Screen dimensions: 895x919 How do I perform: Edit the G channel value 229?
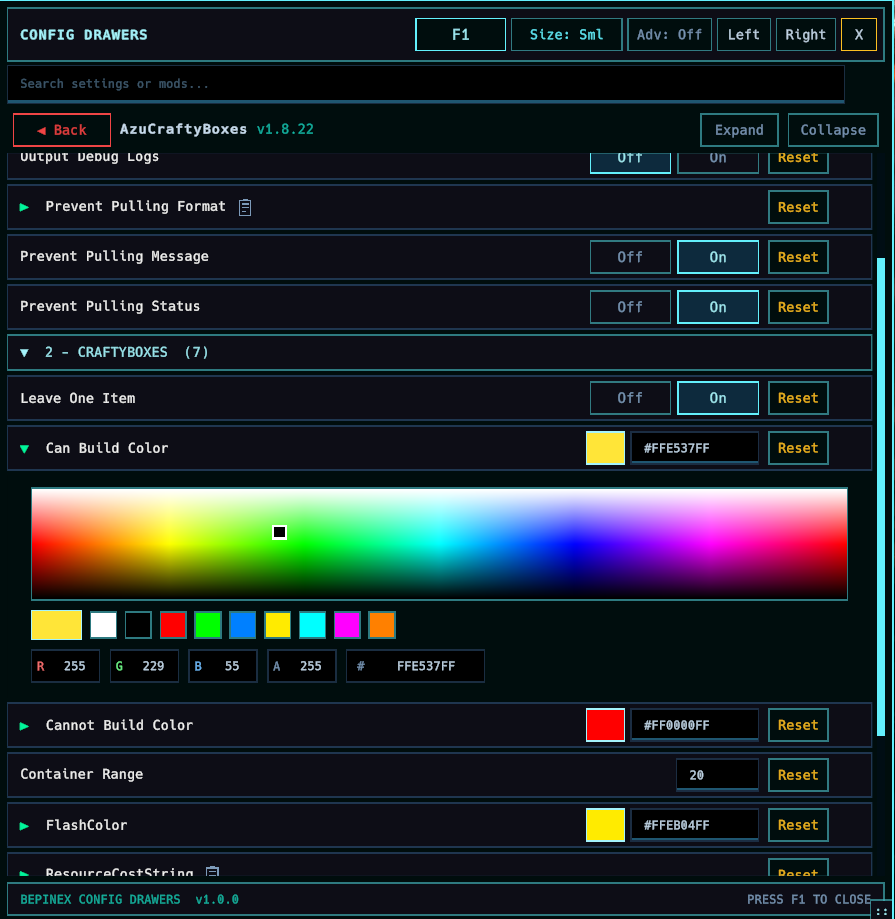[144, 666]
